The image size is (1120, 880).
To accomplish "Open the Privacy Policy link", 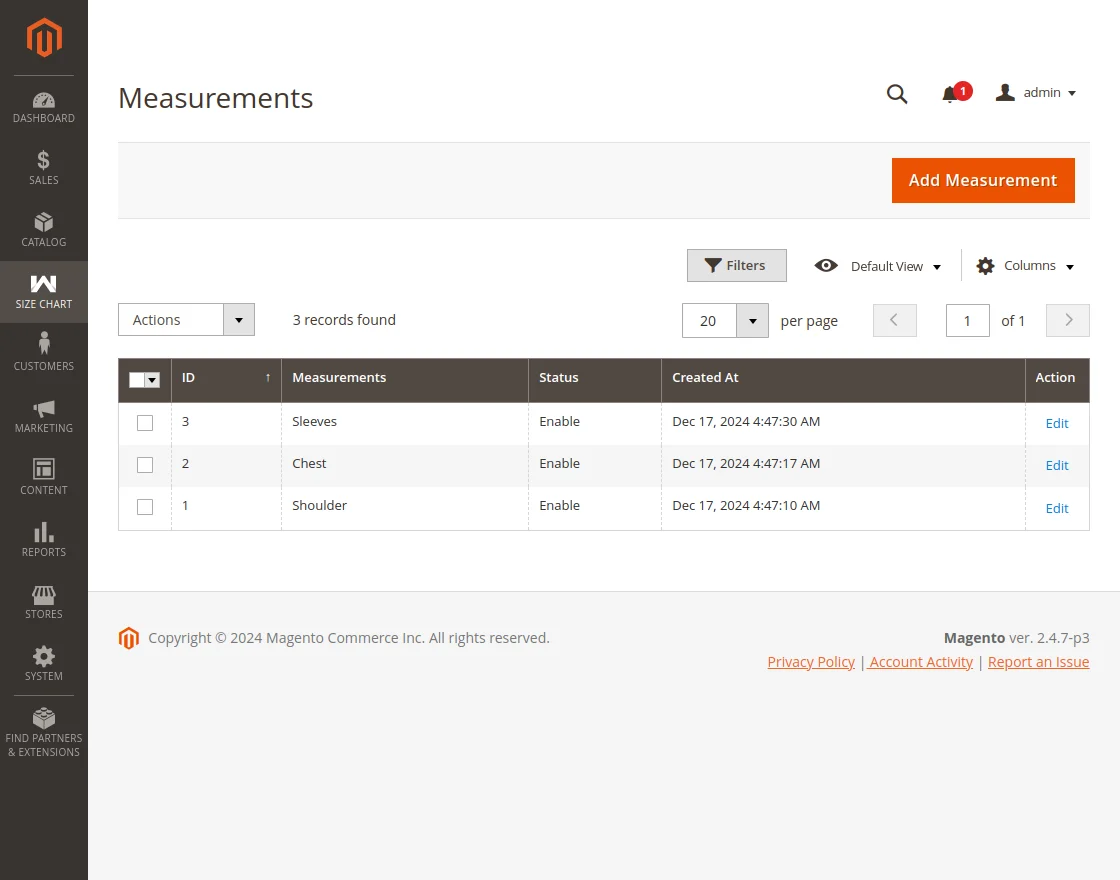I will pos(811,661).
